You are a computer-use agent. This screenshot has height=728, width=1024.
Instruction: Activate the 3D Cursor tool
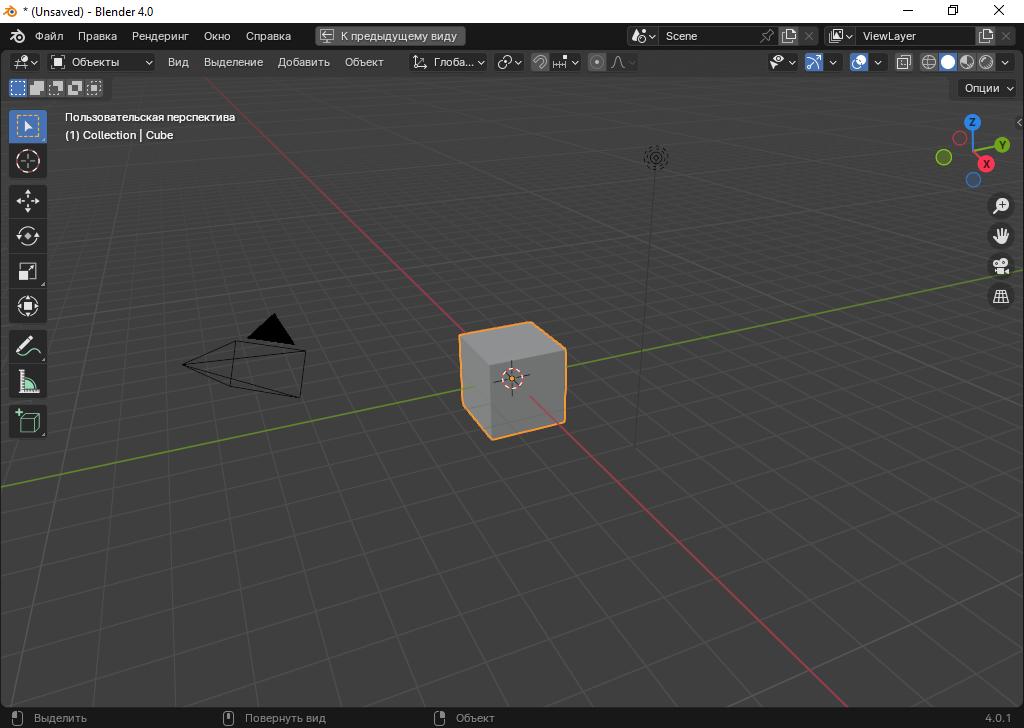pyautogui.click(x=28, y=160)
